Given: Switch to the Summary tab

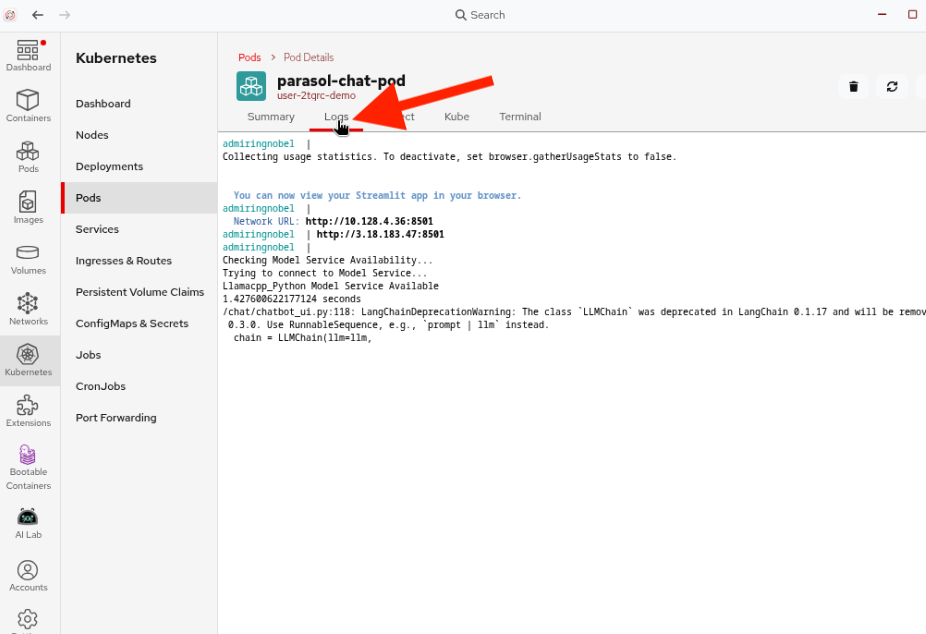Looking at the screenshot, I should pyautogui.click(x=271, y=117).
